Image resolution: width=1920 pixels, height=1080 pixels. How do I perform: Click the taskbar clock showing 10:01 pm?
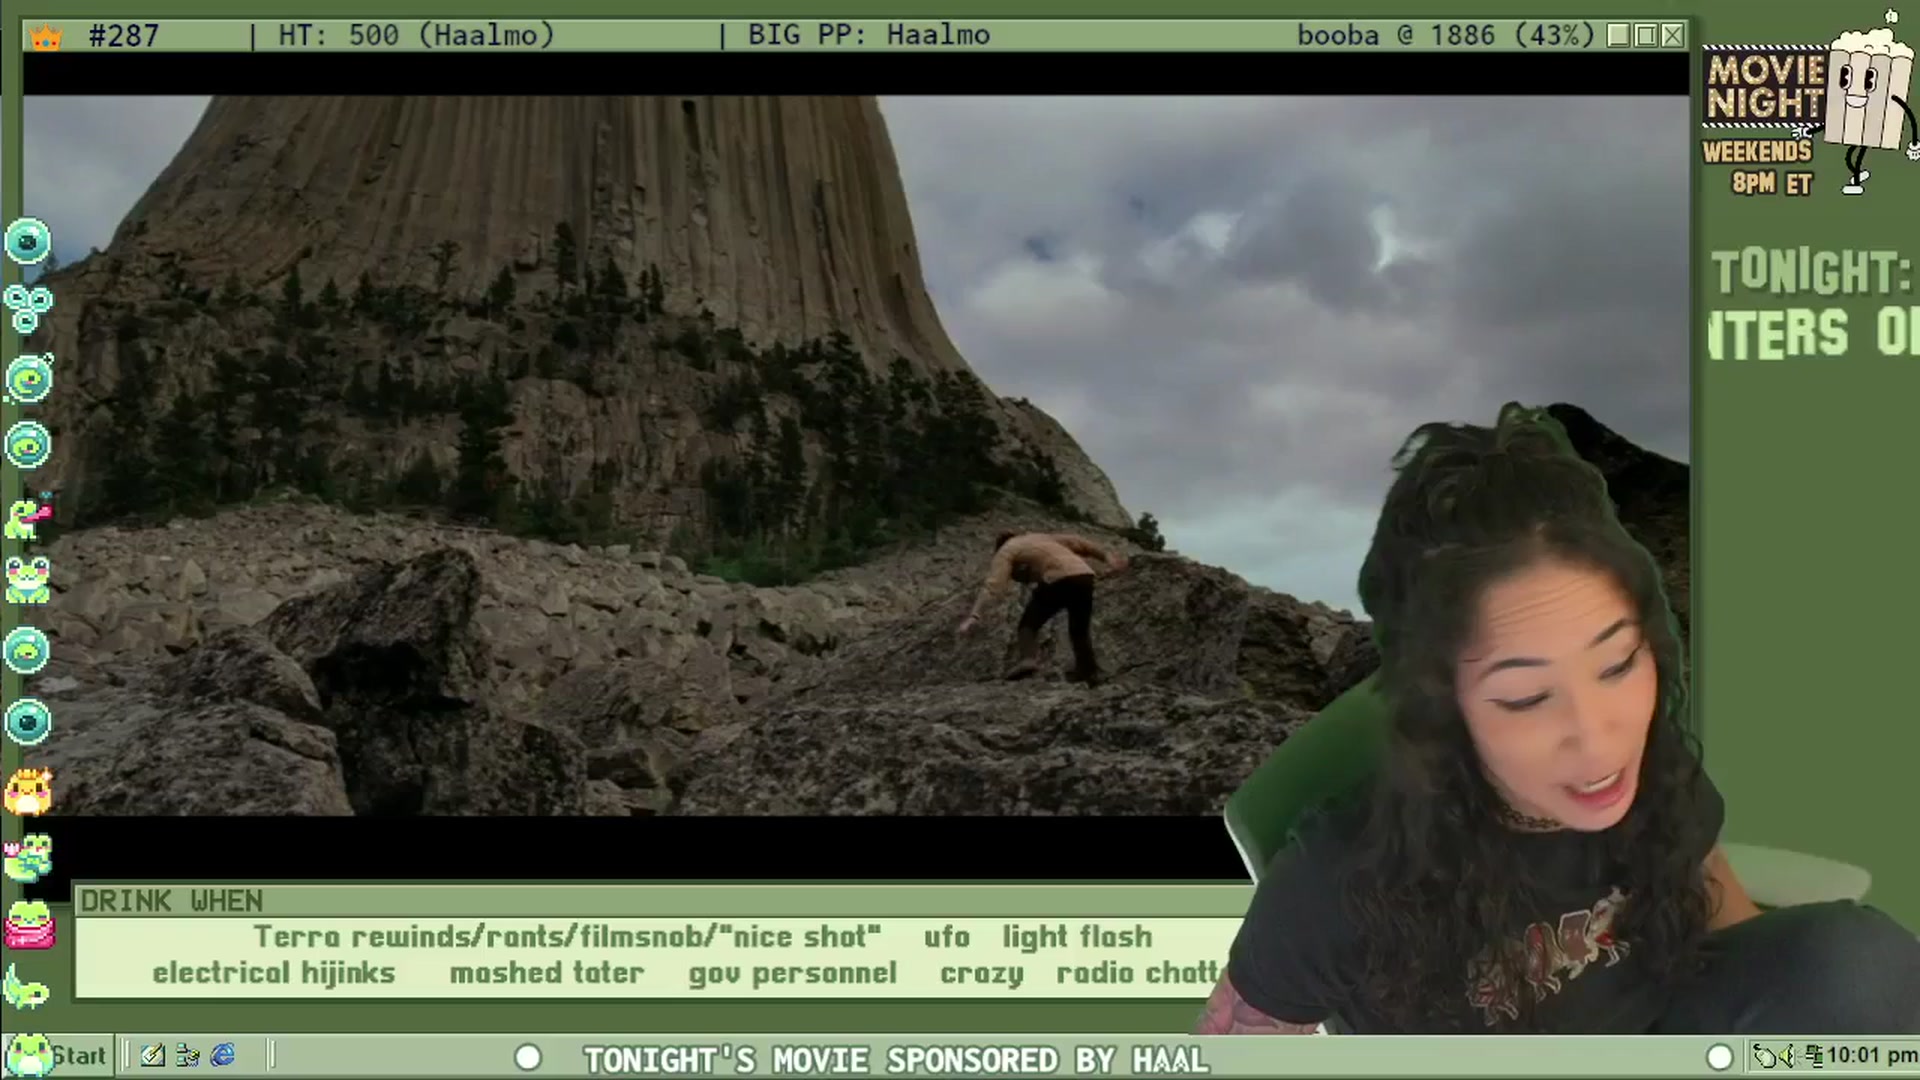[1872, 1055]
